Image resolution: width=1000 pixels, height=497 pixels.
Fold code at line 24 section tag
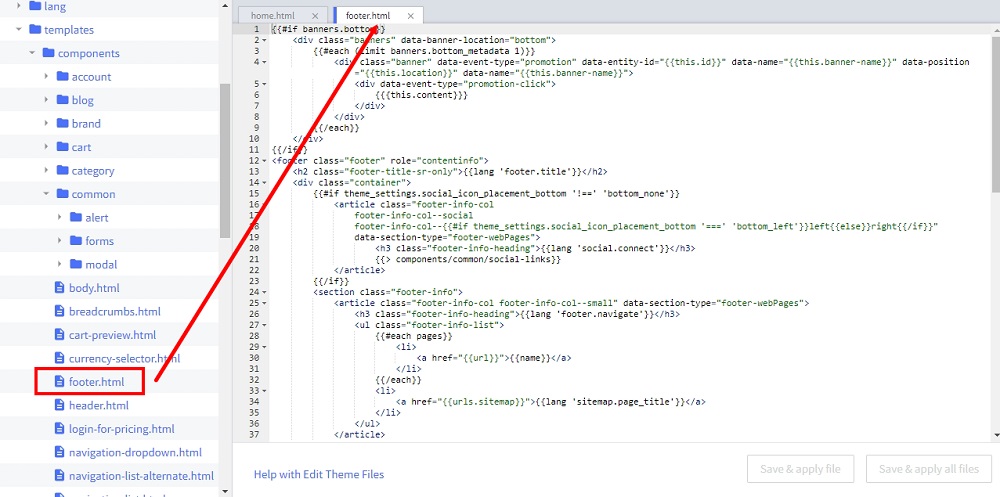pos(265,292)
